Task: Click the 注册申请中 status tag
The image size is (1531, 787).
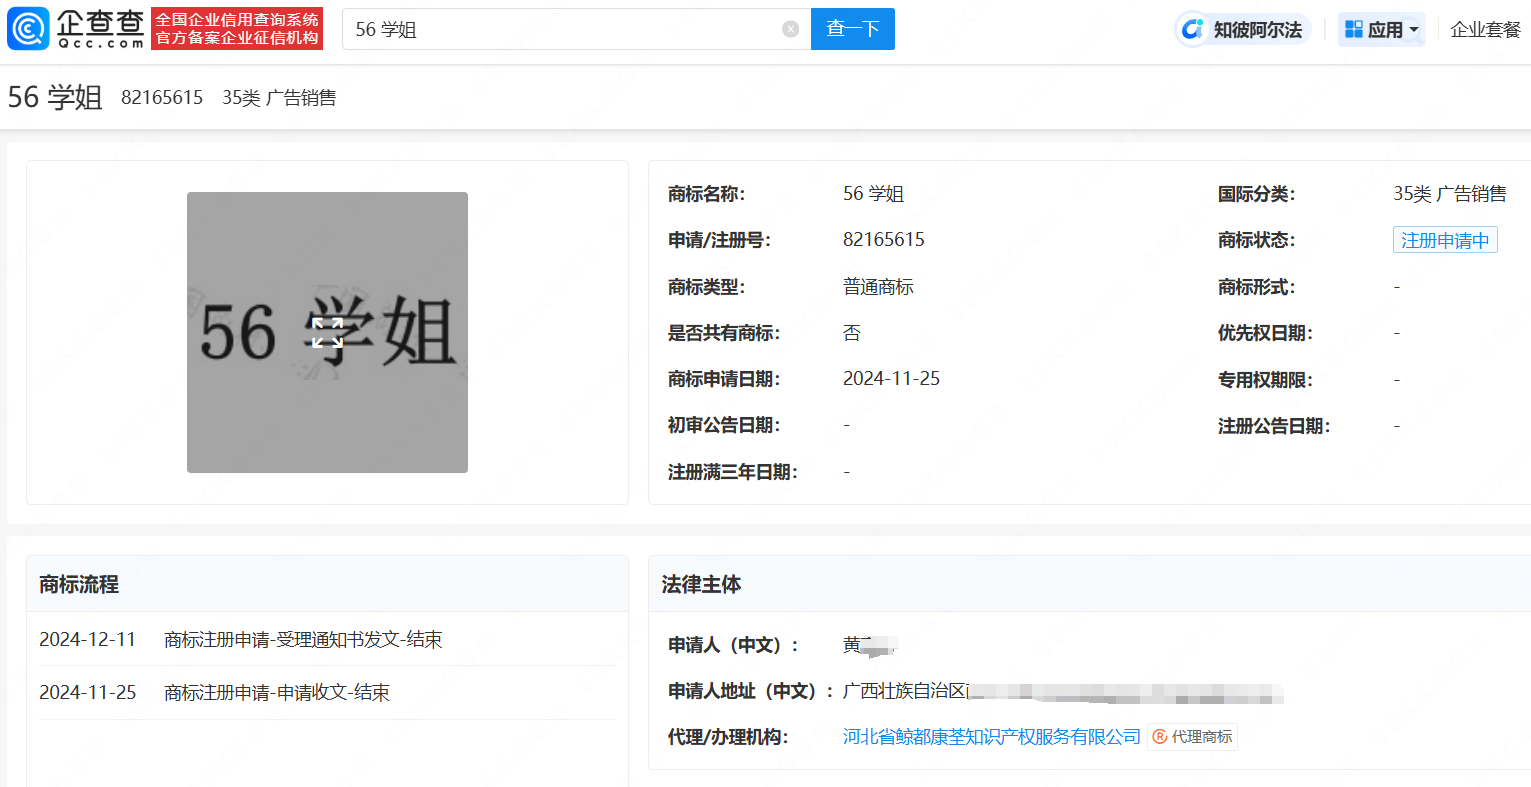Action: click(x=1445, y=240)
